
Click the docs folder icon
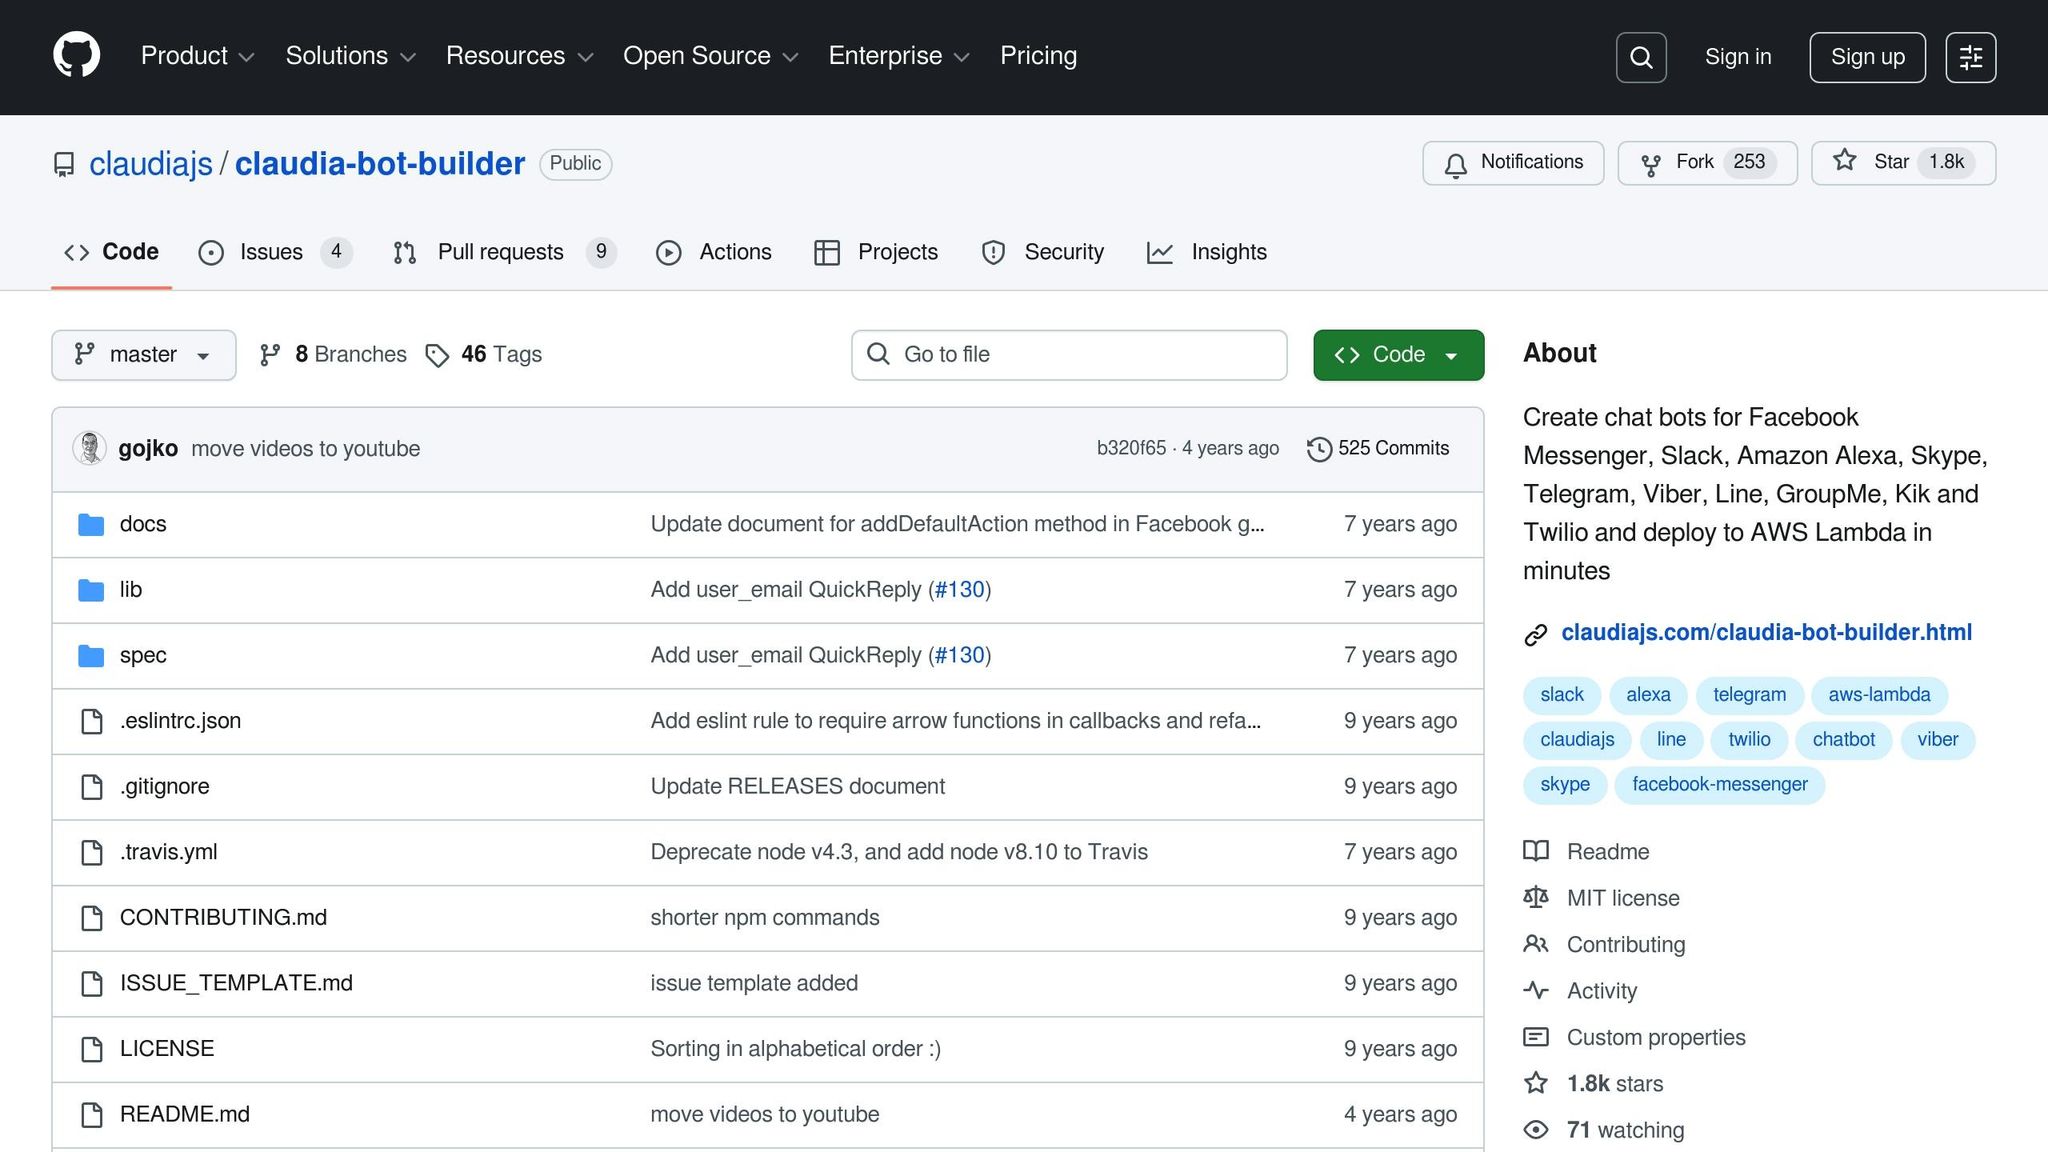tap(91, 524)
